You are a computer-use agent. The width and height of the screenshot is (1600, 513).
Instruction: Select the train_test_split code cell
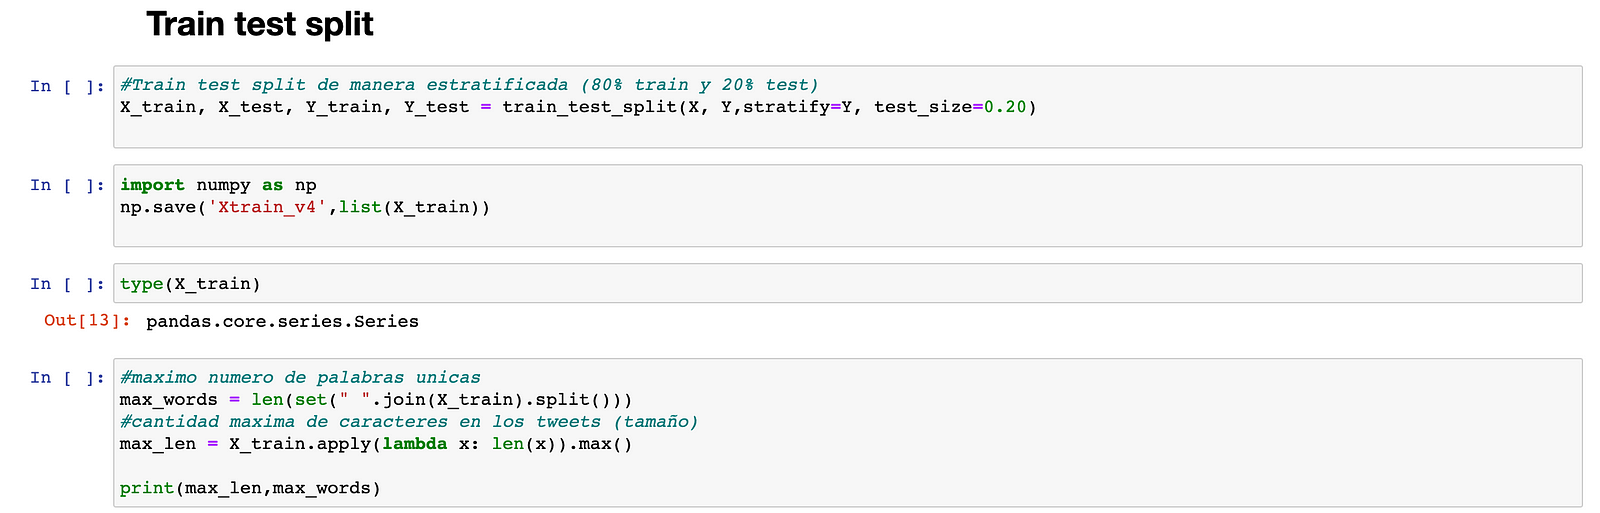[848, 107]
